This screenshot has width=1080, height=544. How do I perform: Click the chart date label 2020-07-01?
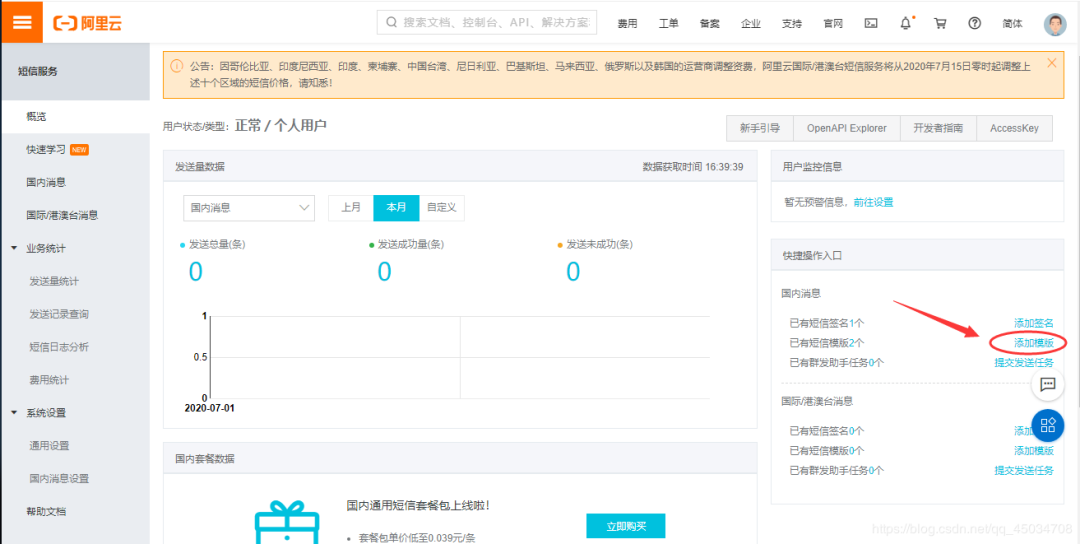point(209,408)
